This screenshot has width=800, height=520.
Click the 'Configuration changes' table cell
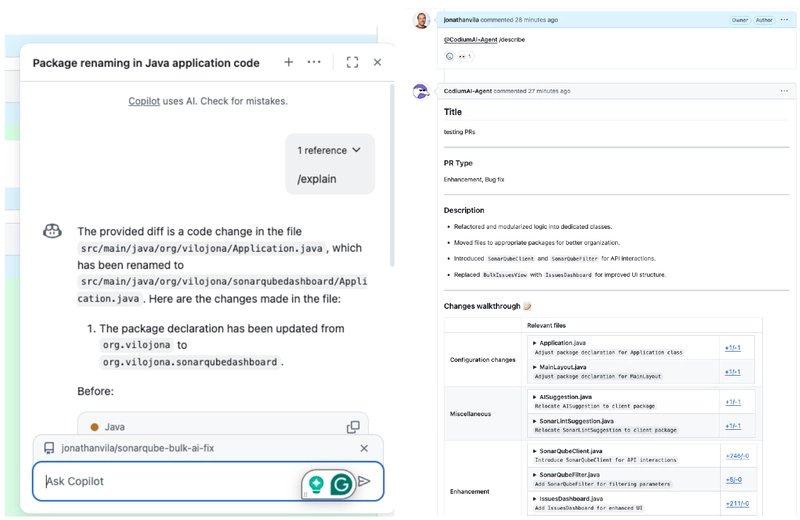point(483,360)
